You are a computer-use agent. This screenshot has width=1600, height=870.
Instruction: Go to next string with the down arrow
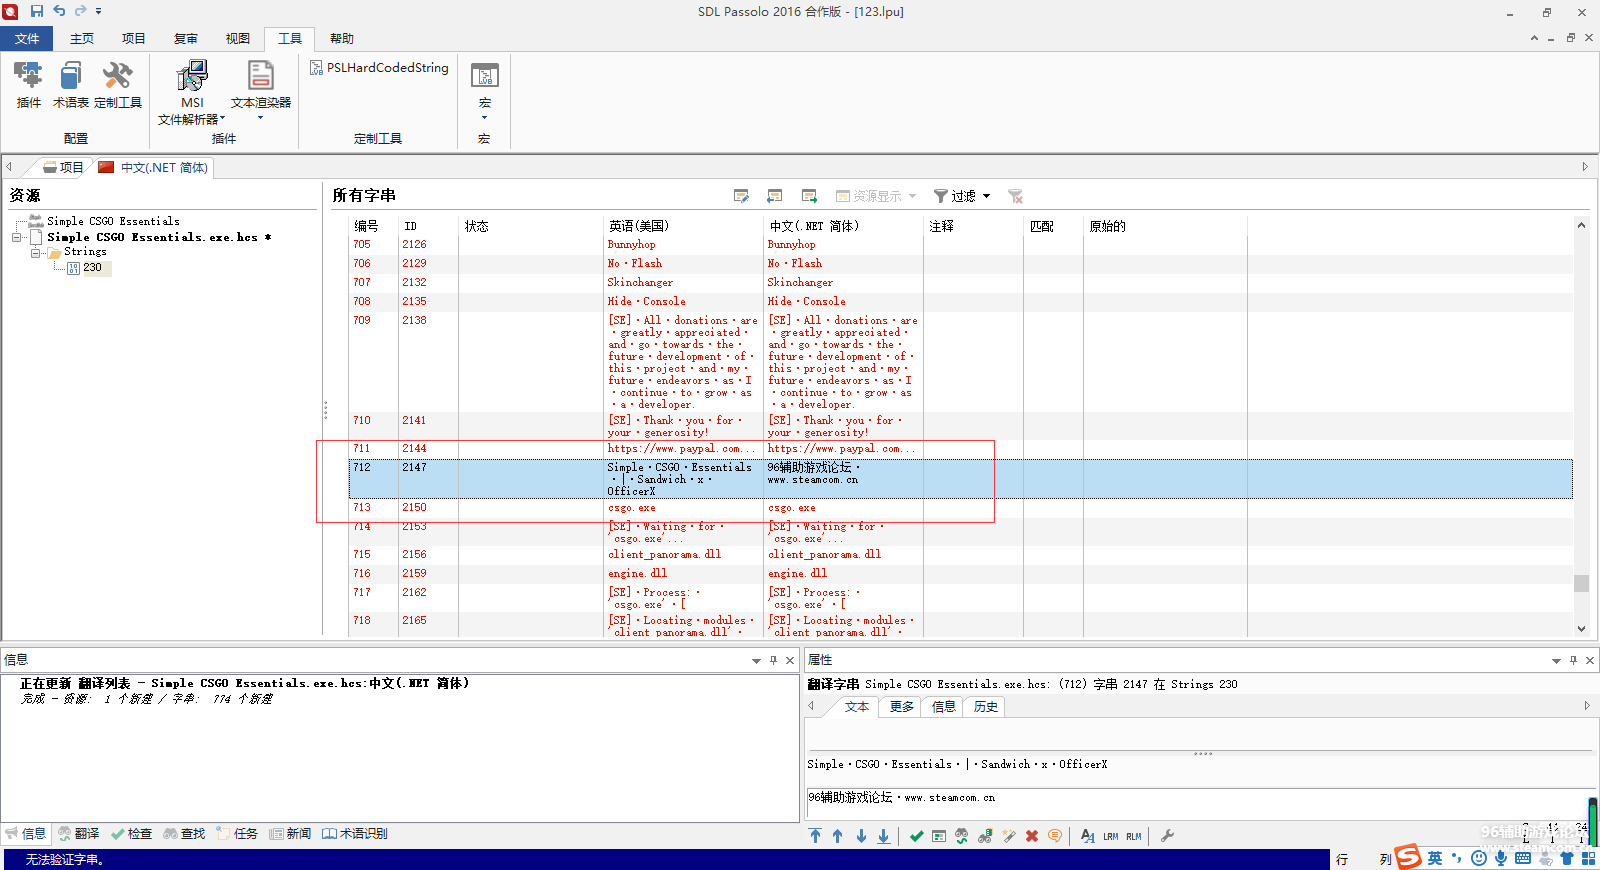point(861,836)
